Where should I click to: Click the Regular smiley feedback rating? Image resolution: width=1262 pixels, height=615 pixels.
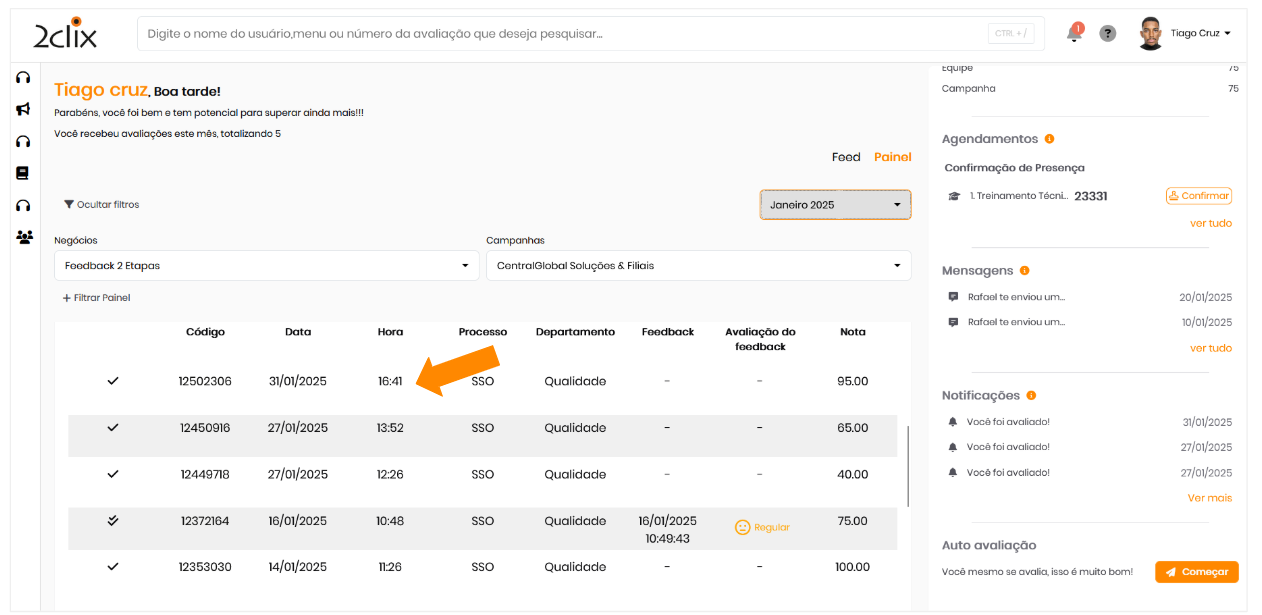762,527
